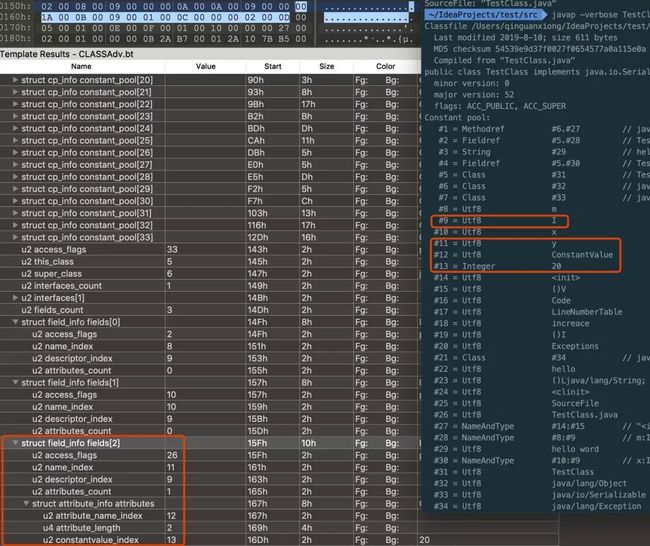
Task: Expand the u2 interfaces[1] row
Action: click(x=15, y=298)
